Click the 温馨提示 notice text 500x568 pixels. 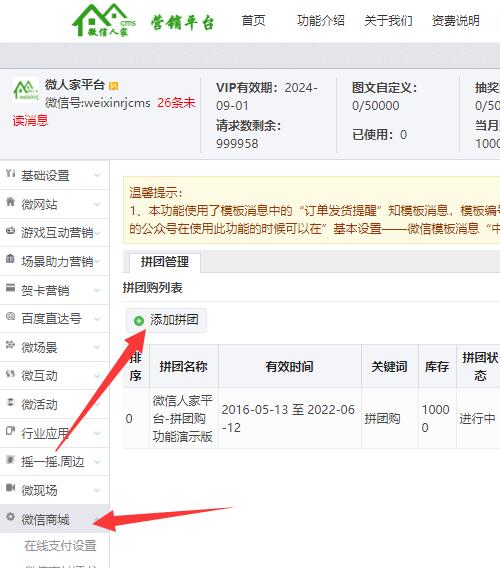tap(156, 192)
